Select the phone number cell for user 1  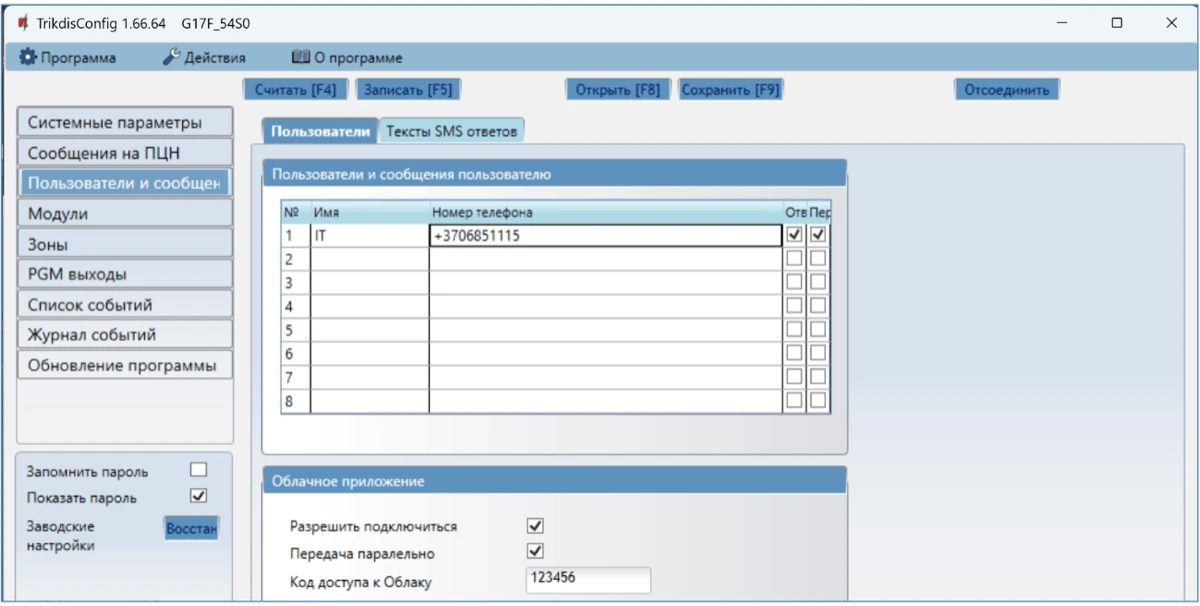click(x=605, y=236)
